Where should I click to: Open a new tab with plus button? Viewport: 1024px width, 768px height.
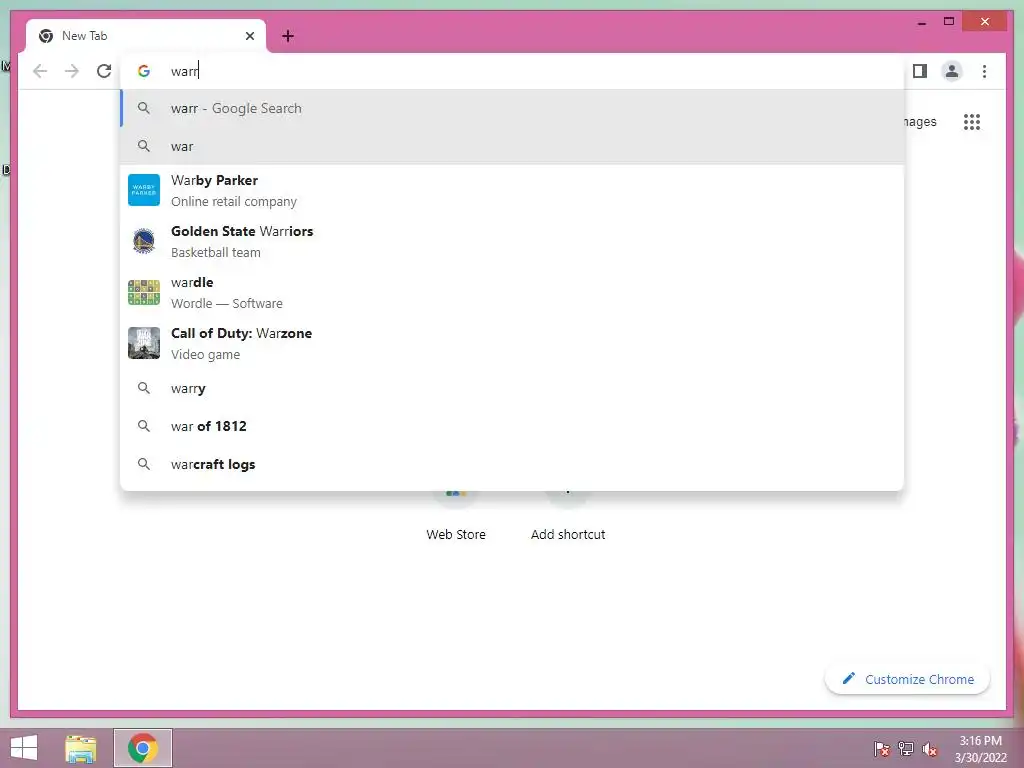click(x=288, y=36)
